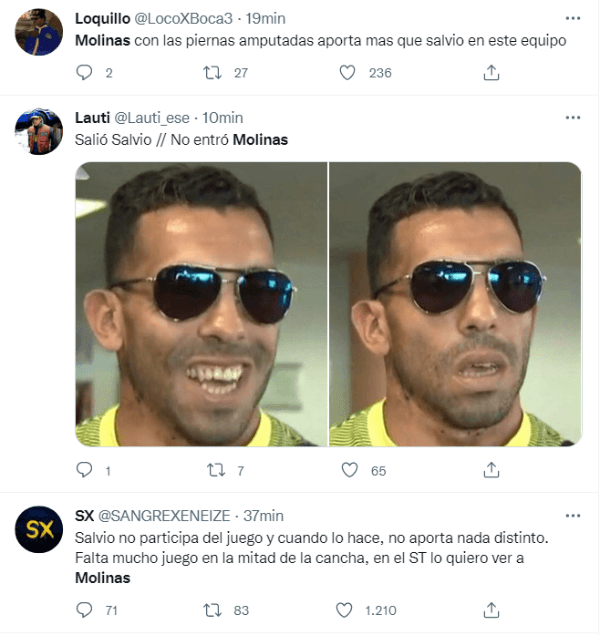Screen dimensions: 600x635
Task: View the serious-face sunglasses photo on right
Action: (455, 304)
